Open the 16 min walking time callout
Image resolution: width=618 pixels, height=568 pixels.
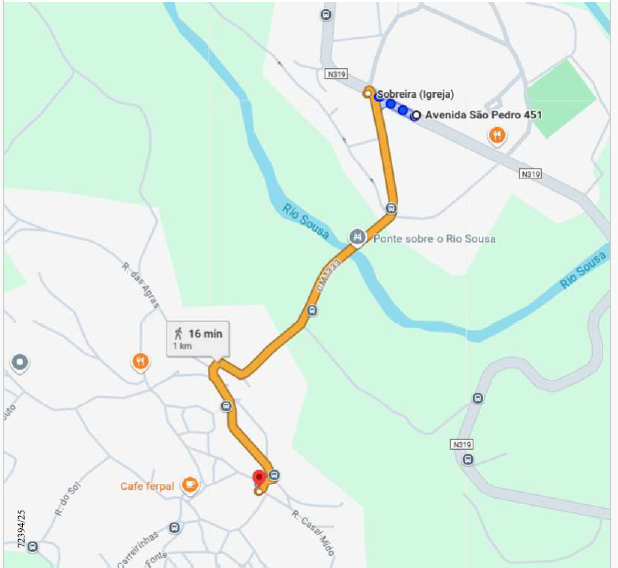[x=198, y=339]
